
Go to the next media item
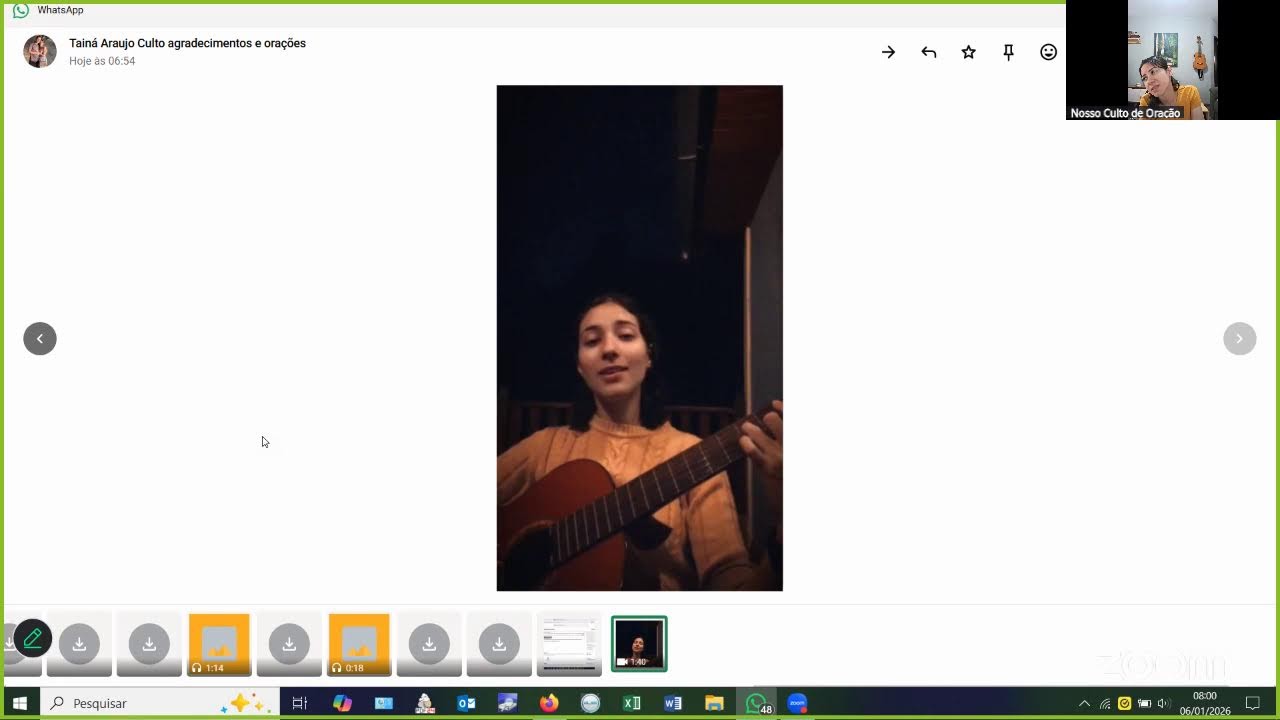(x=1239, y=338)
